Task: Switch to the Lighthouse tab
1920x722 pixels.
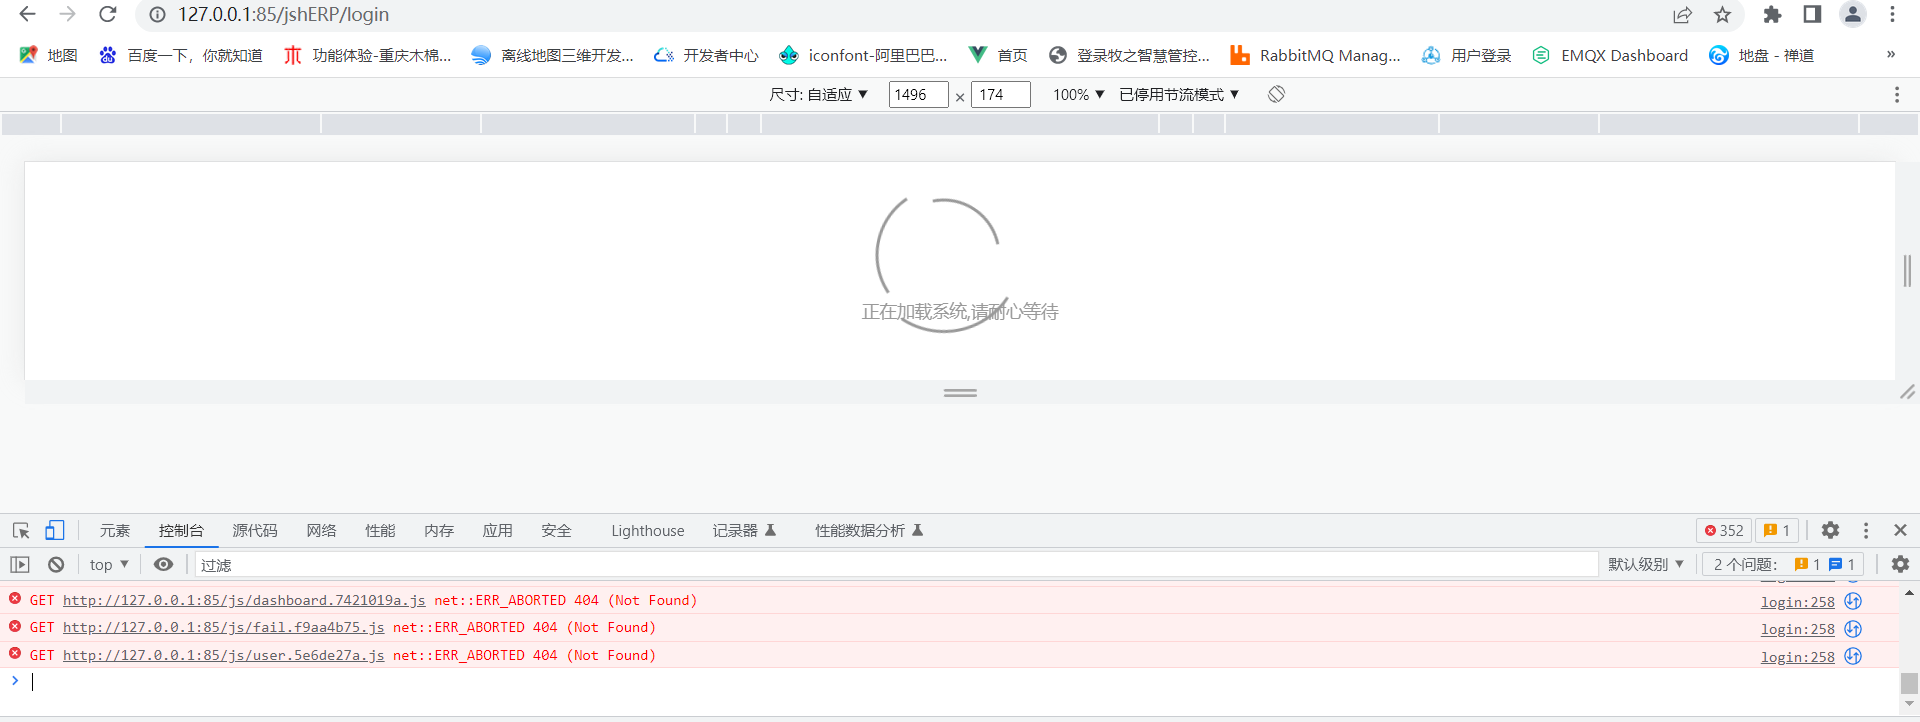Action: 648,530
